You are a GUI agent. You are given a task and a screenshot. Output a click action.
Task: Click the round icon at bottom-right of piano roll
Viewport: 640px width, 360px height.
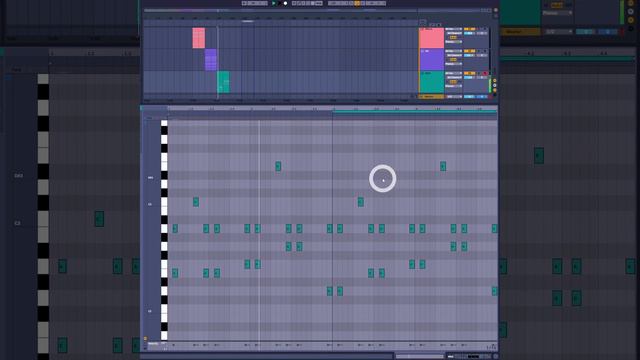click(496, 356)
